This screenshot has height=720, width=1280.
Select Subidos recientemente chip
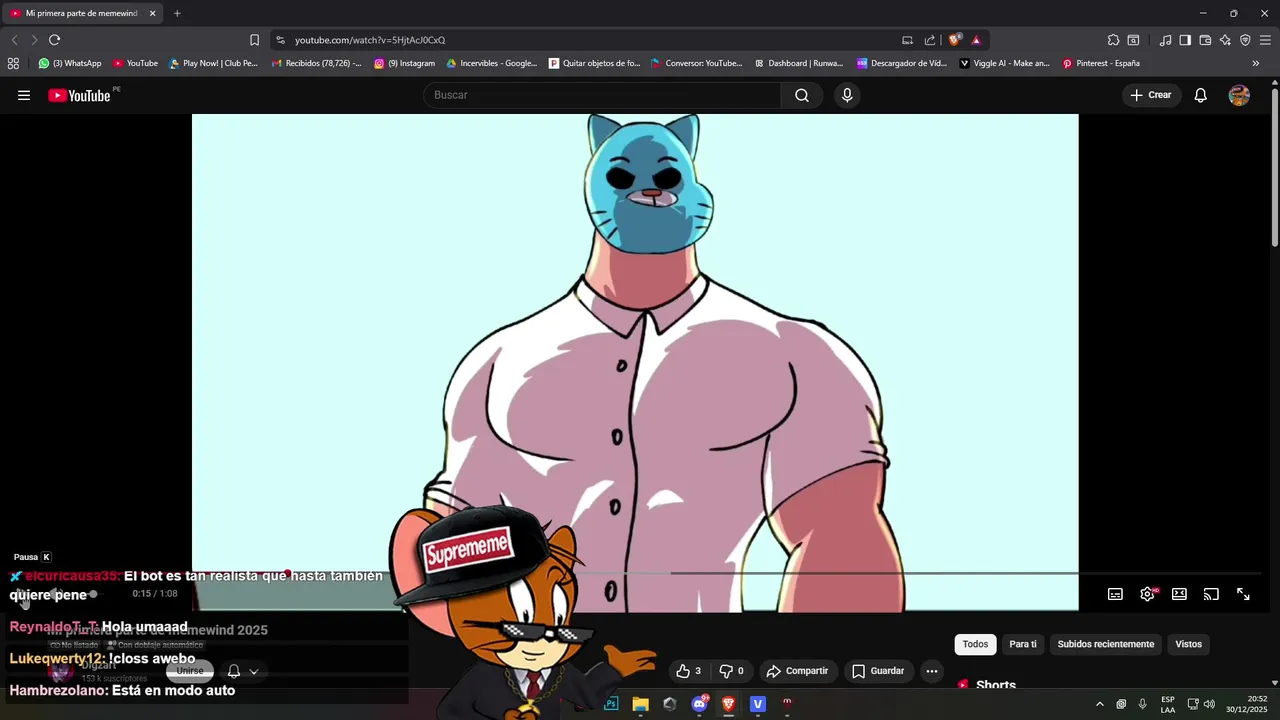coord(1106,644)
